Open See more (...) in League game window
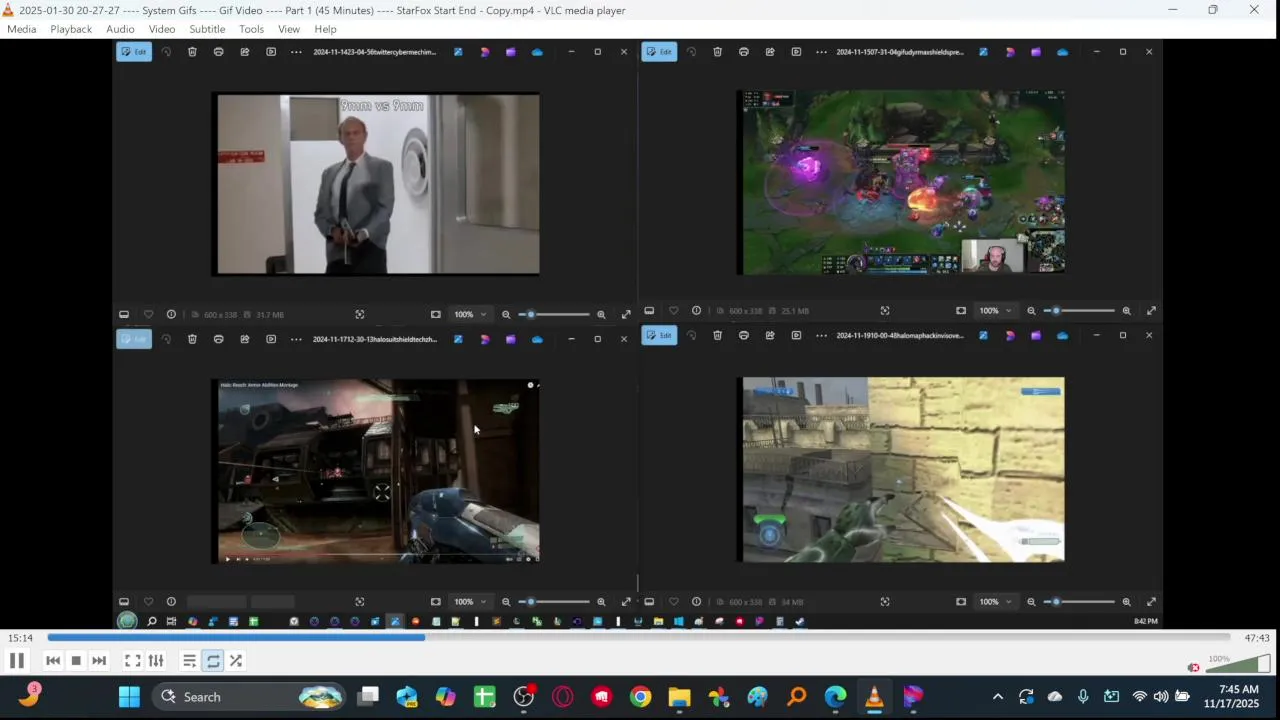1280x720 pixels. point(821,52)
